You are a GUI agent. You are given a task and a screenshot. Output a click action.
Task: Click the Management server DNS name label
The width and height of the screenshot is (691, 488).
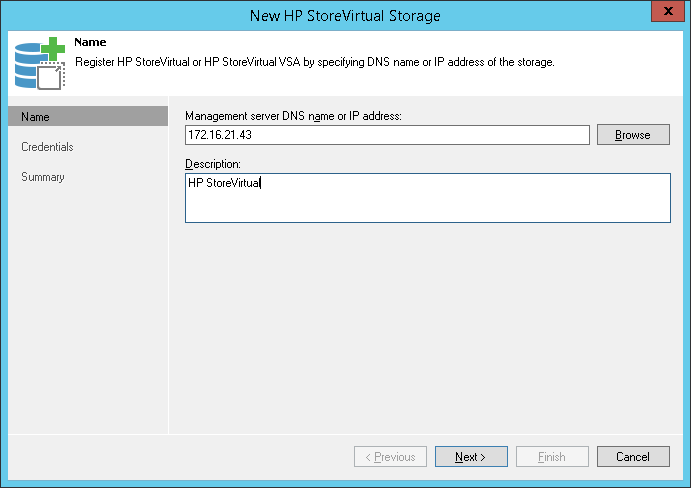pos(293,116)
